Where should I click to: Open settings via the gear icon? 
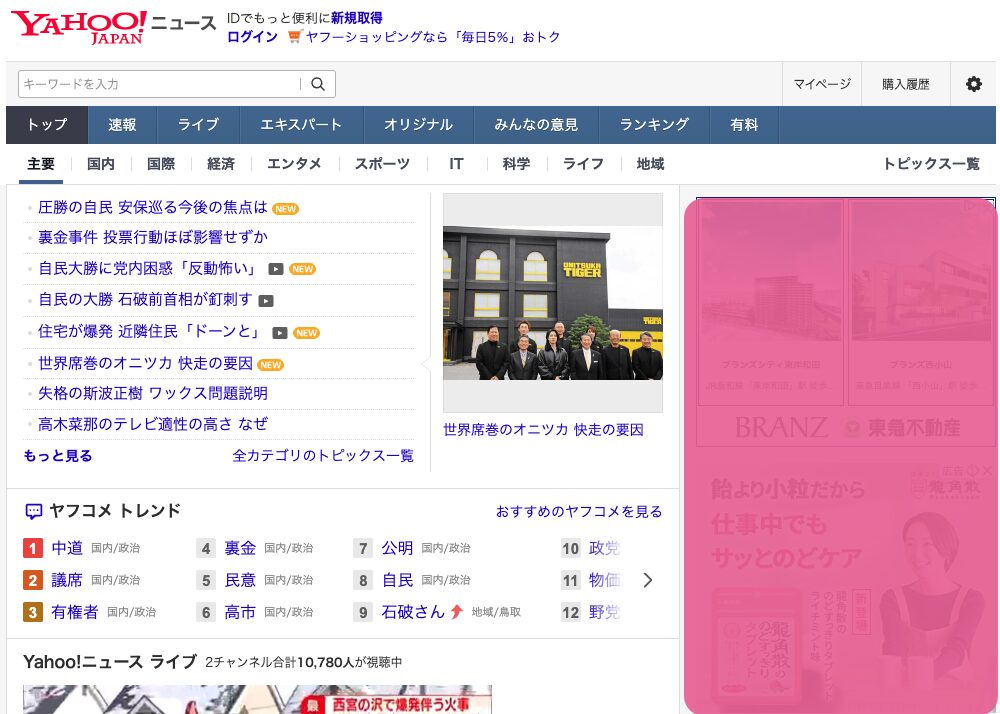(973, 84)
